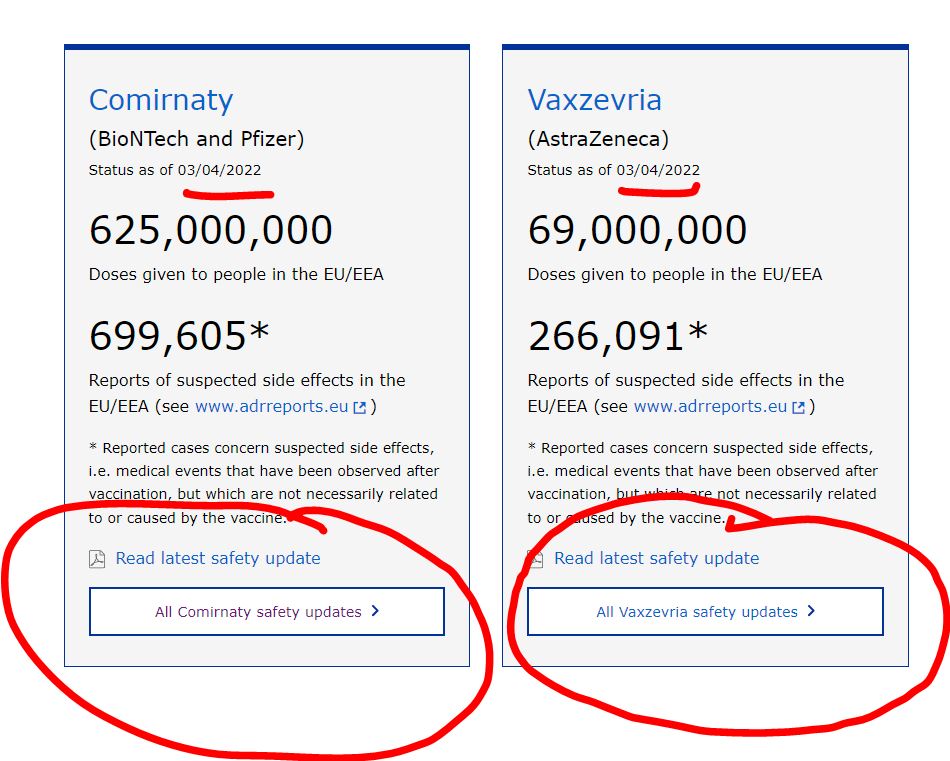The image size is (950, 761).
Task: Click www.adrreports.eu link in Vaxzevria card
Action: (x=710, y=407)
